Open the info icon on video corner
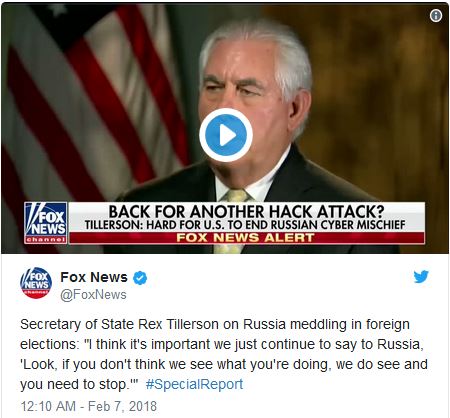The image size is (450, 418). 436,16
